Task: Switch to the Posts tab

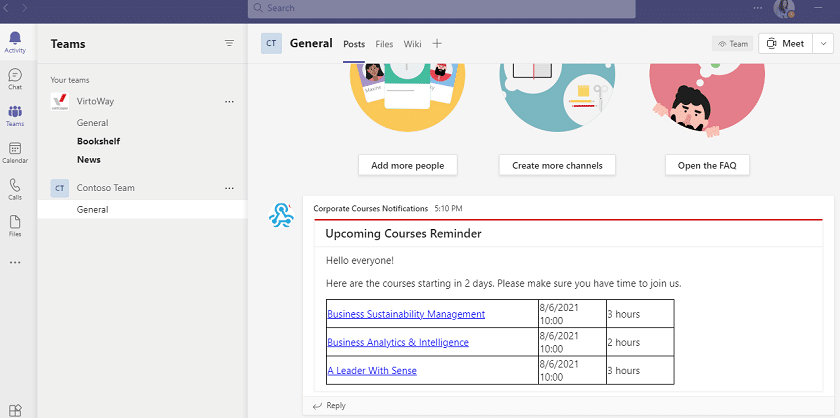Action: (x=354, y=44)
